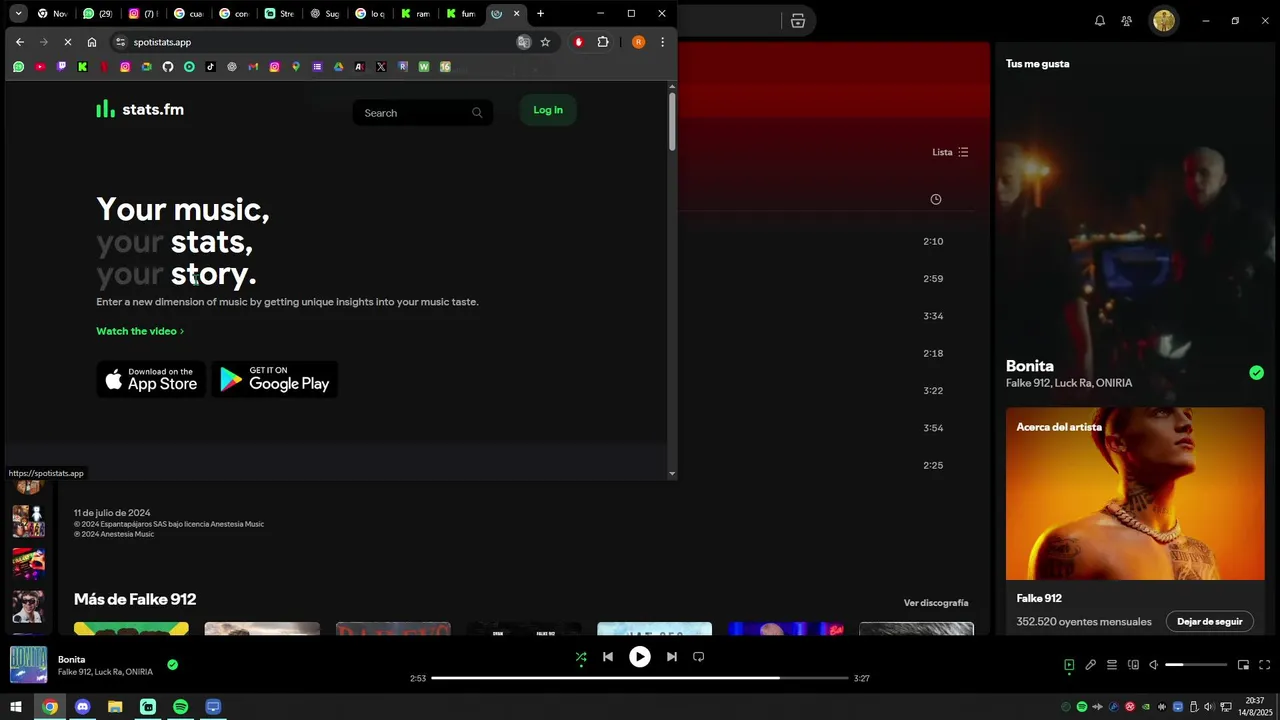Image resolution: width=1280 pixels, height=720 pixels.
Task: Close the active spotistats tab
Action: pyautogui.click(x=516, y=14)
